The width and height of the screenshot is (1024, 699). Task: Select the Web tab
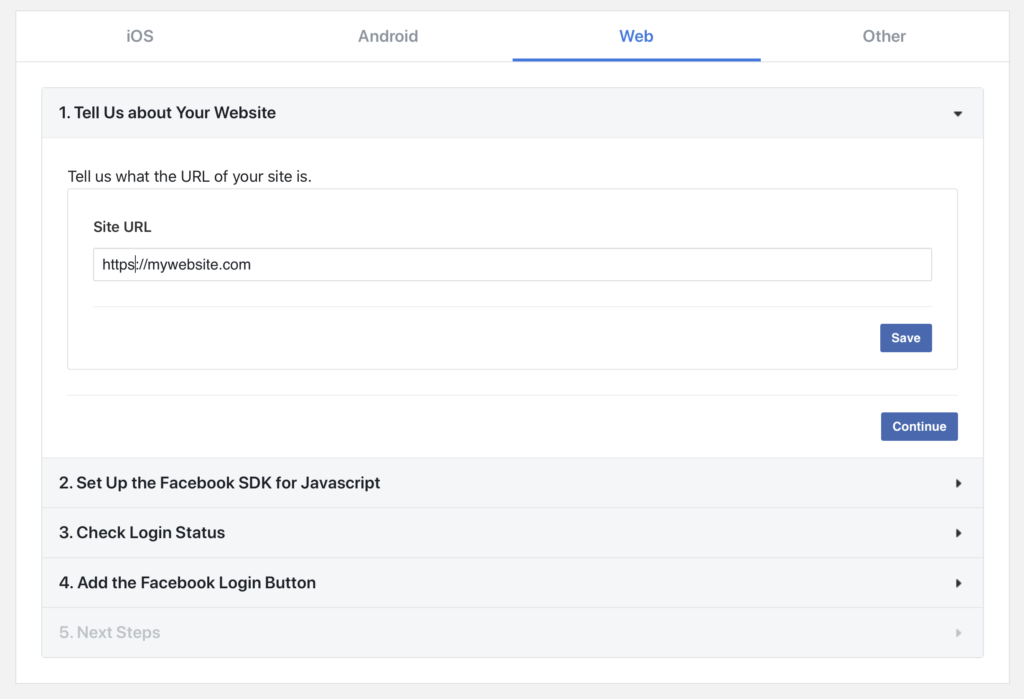point(636,37)
